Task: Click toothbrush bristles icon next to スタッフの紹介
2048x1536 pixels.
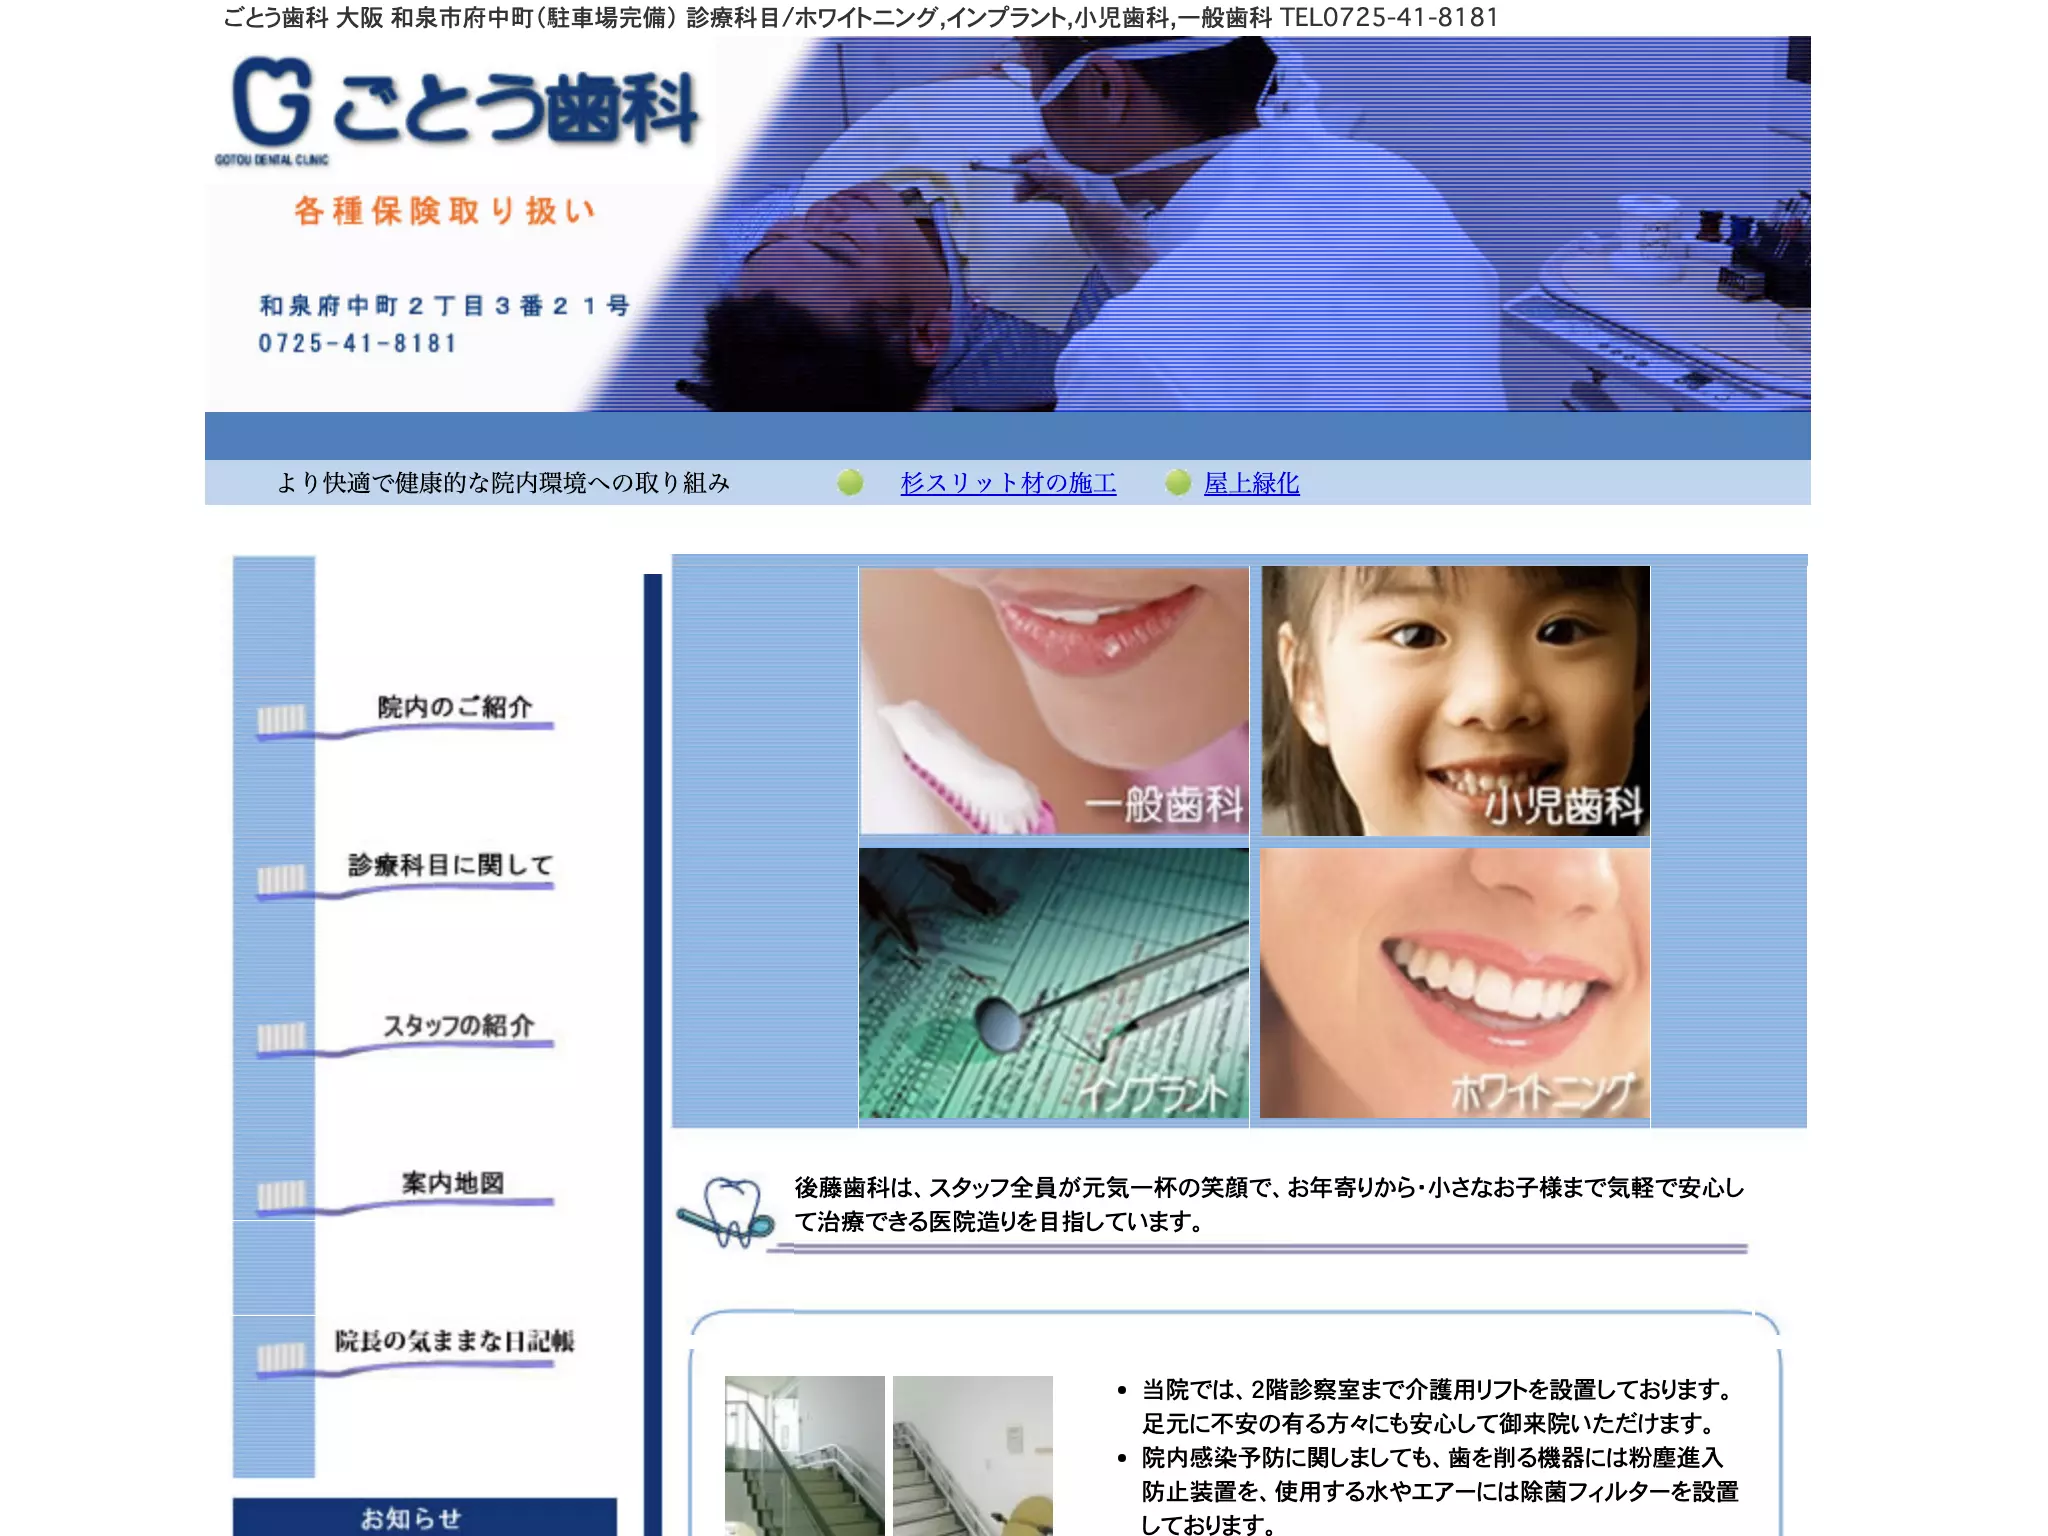Action: tap(281, 1037)
